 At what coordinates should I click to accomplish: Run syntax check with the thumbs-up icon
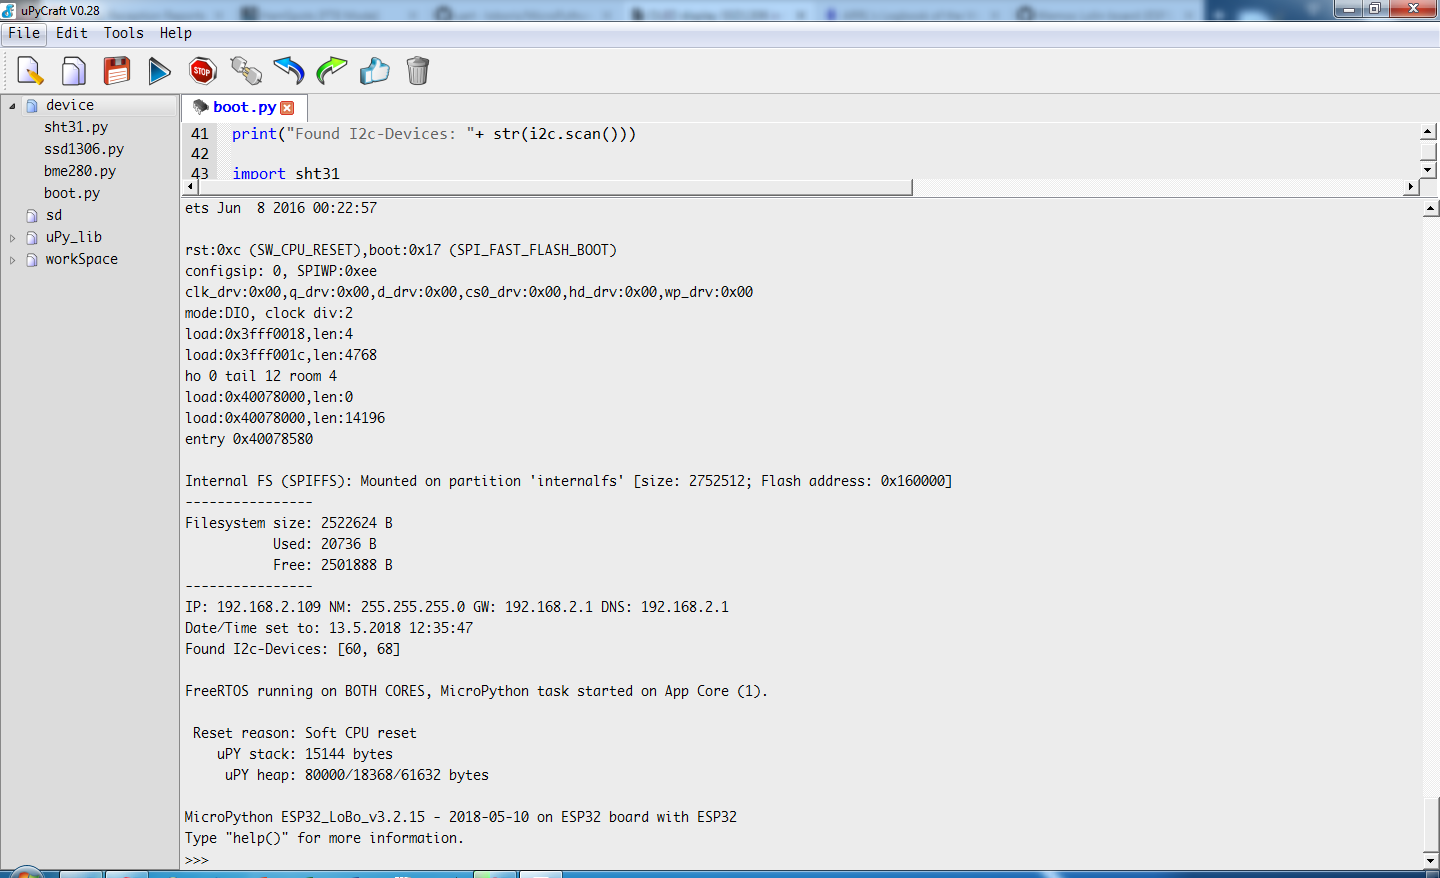click(374, 70)
